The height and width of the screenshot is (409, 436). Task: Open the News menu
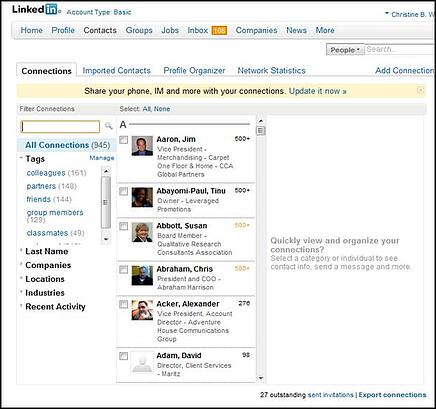click(x=296, y=30)
